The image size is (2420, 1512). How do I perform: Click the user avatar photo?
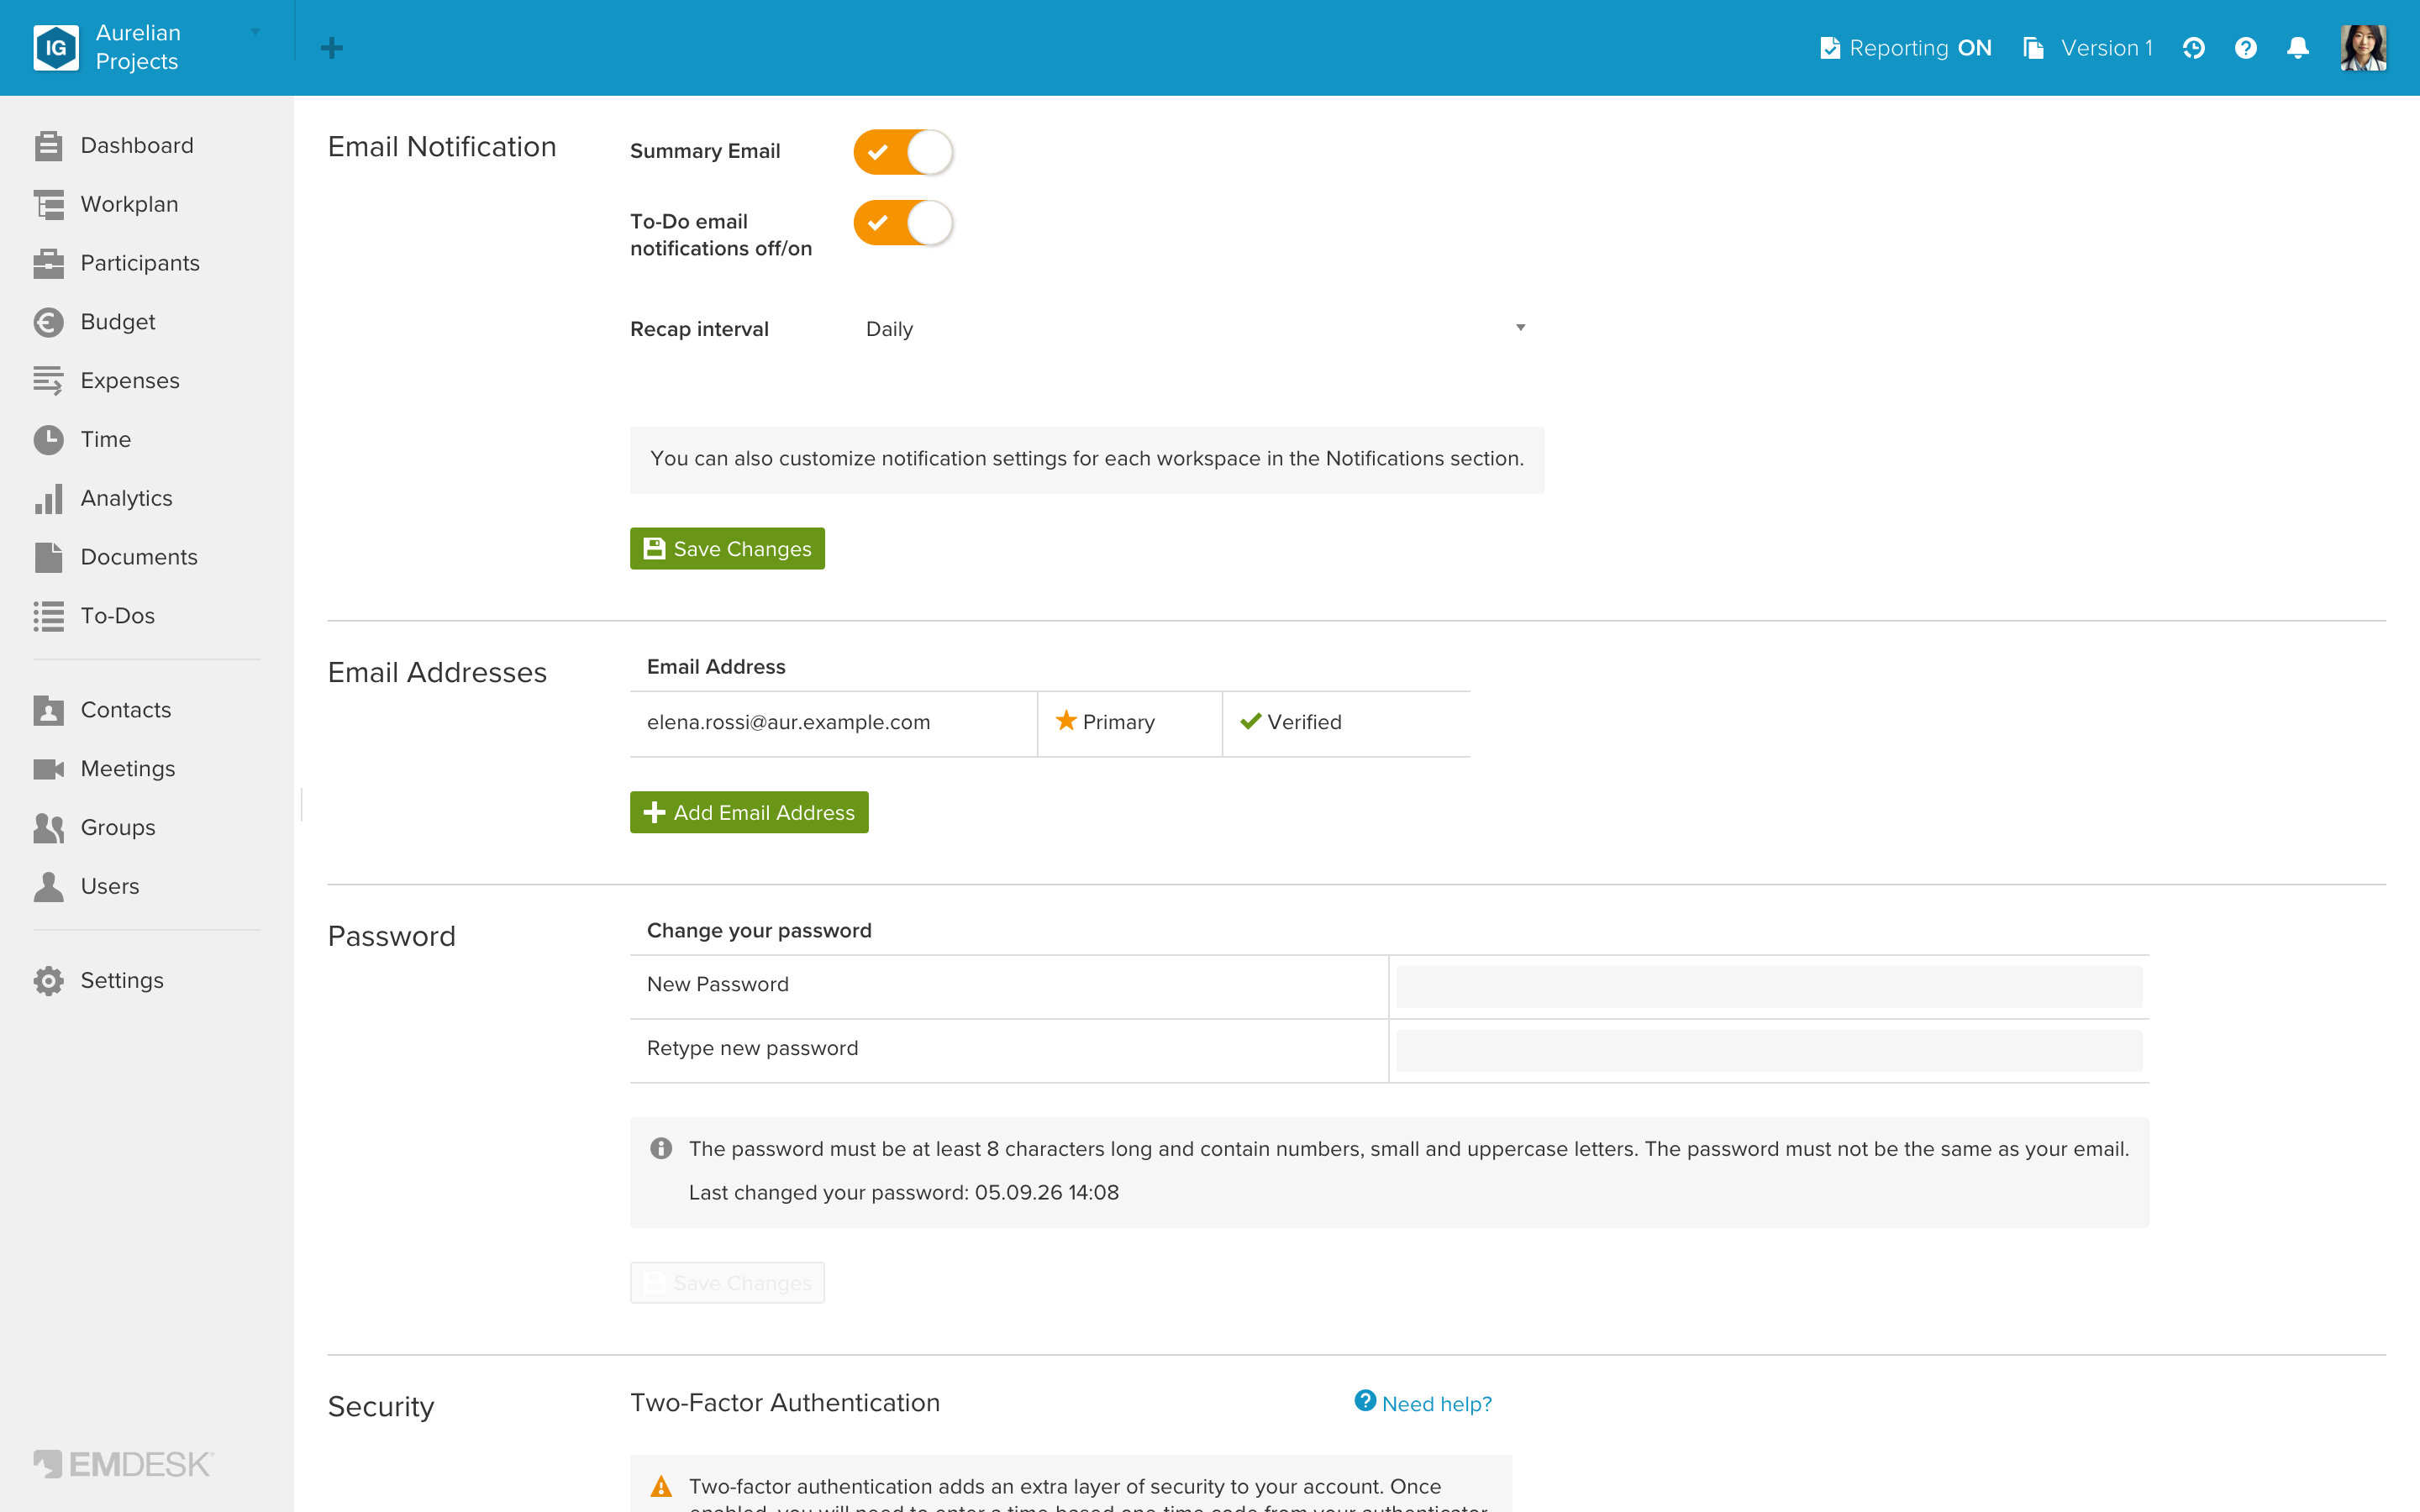tap(2363, 48)
